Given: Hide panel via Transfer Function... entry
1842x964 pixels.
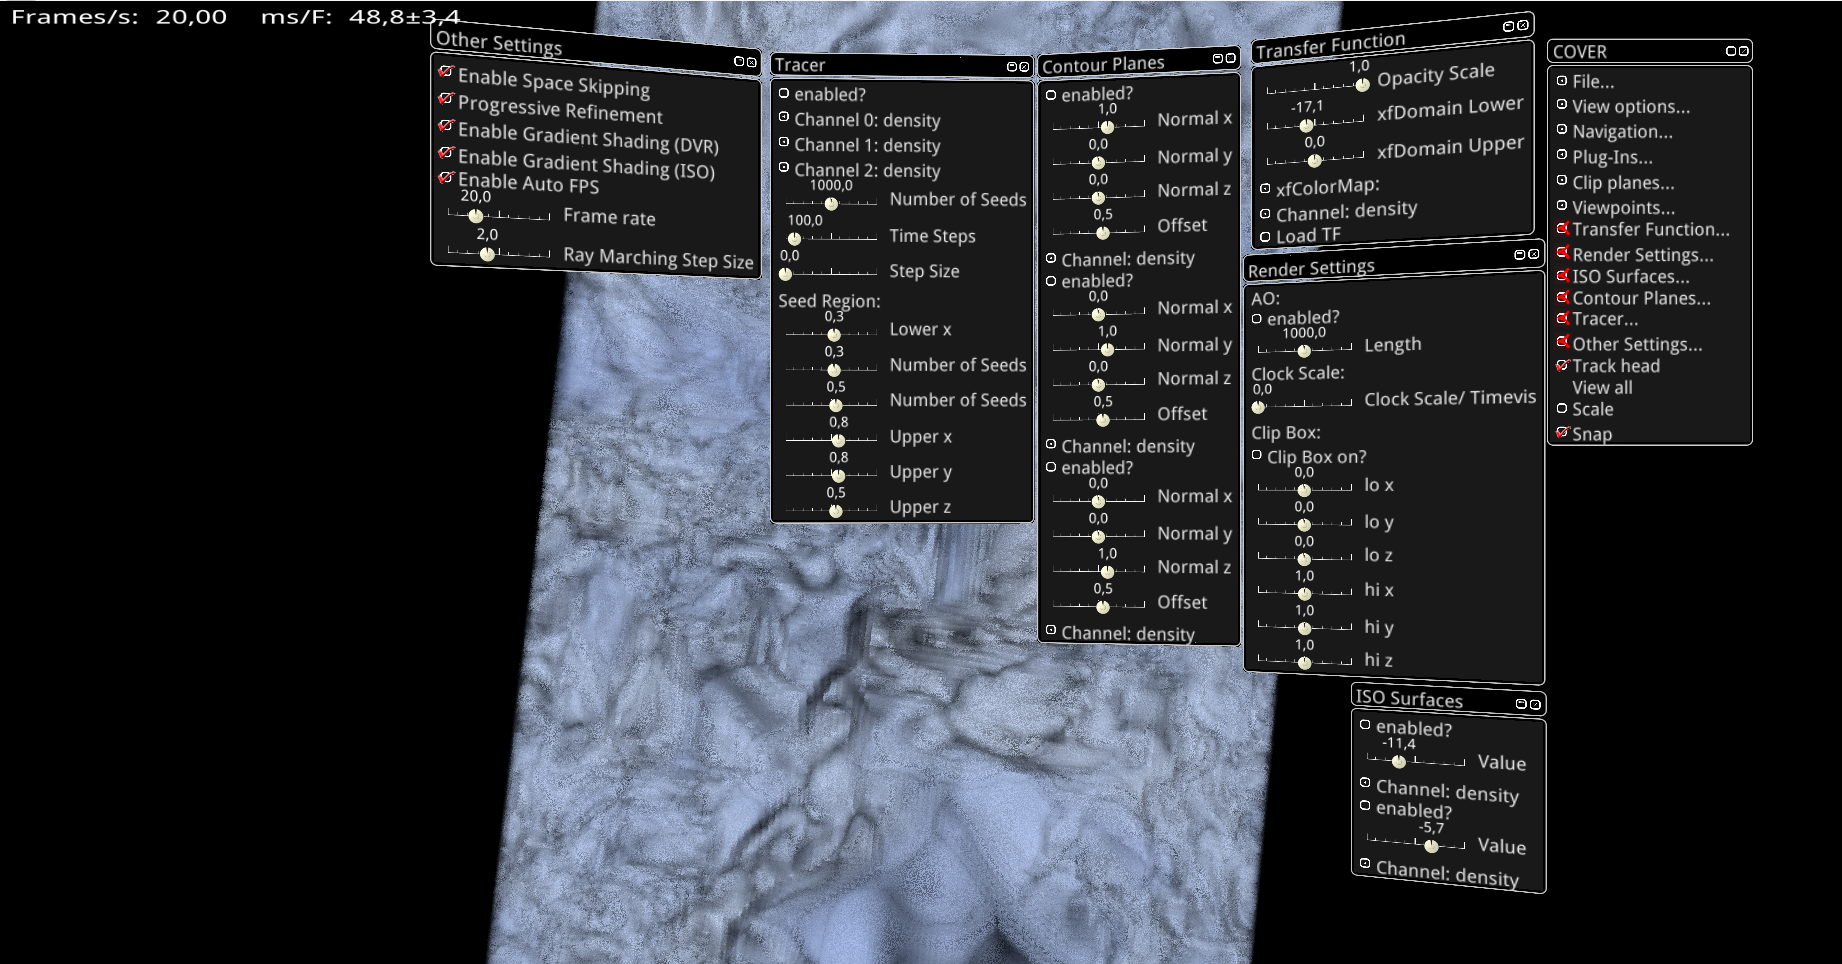Looking at the screenshot, I should [x=1650, y=229].
